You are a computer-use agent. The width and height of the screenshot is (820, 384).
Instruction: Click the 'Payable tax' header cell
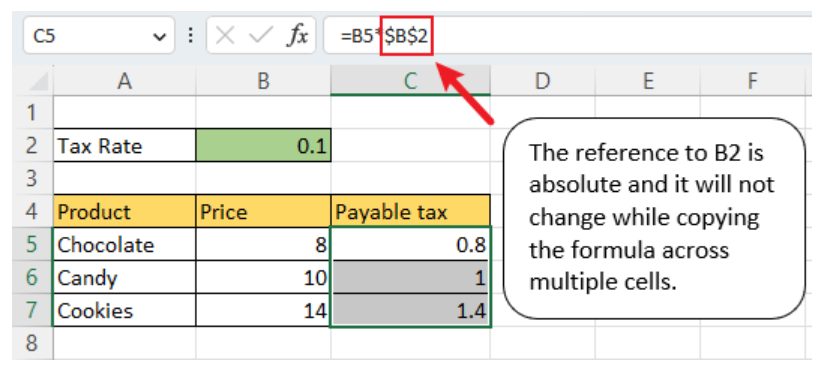[410, 211]
